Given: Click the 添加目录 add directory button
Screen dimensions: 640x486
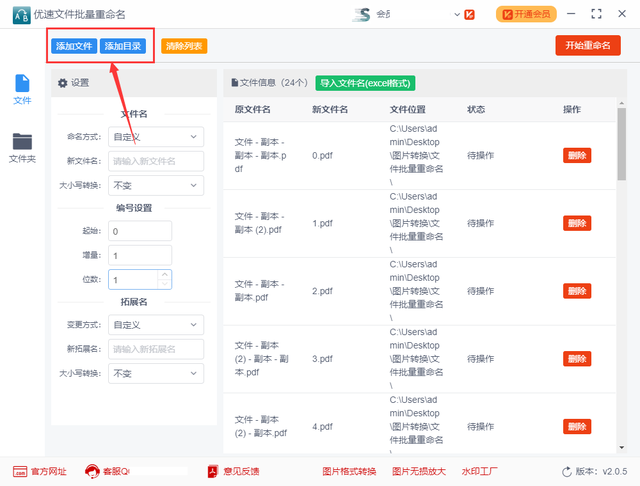Looking at the screenshot, I should point(123,46).
